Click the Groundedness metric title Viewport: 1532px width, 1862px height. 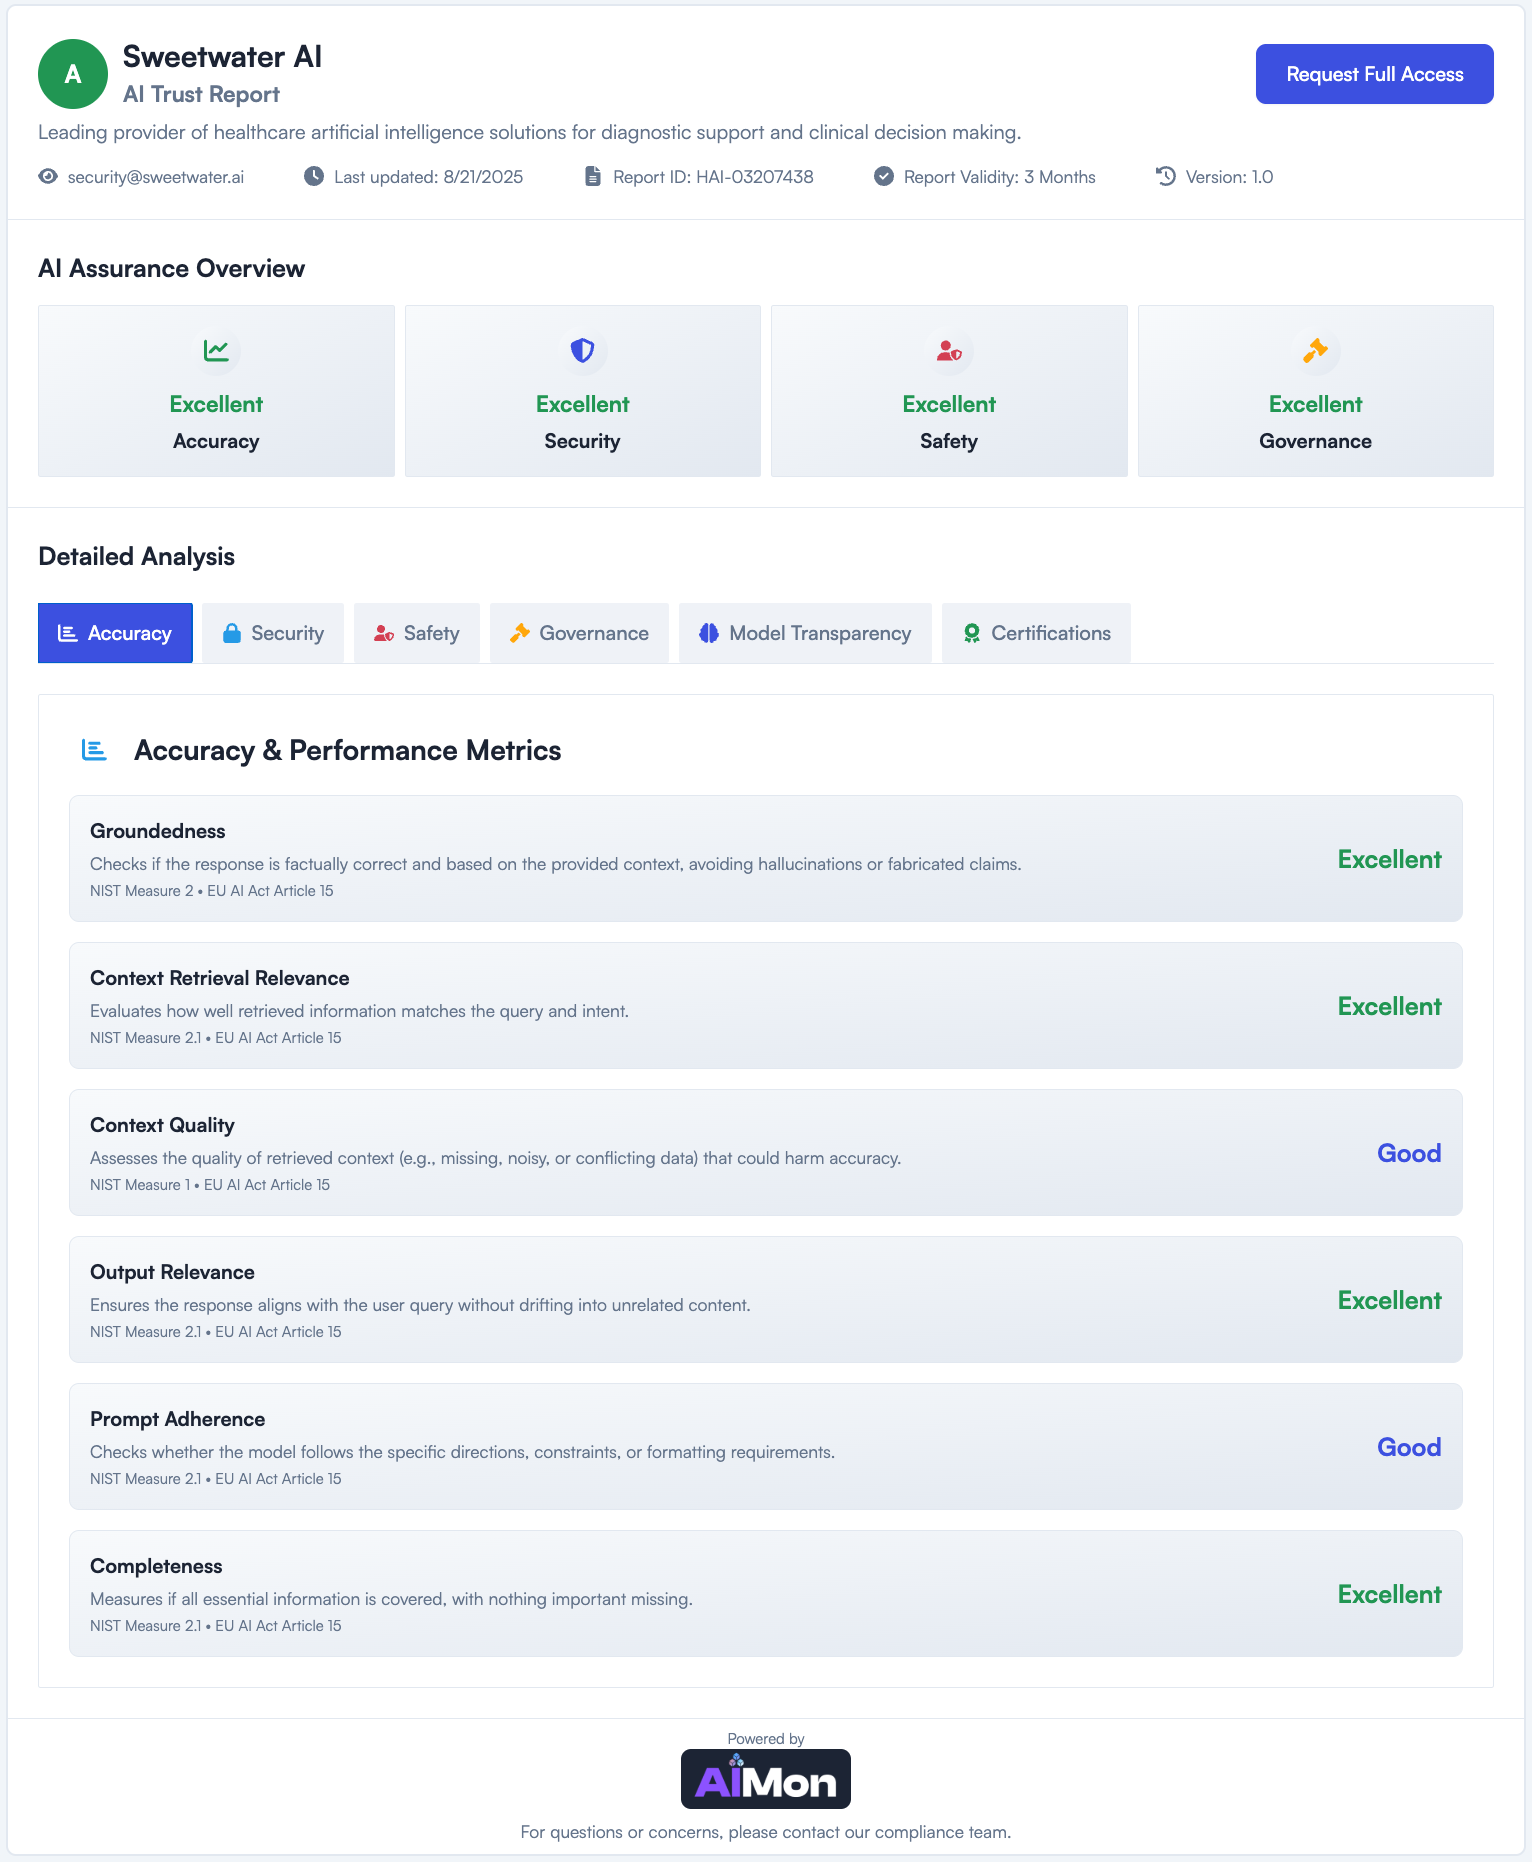tap(158, 831)
